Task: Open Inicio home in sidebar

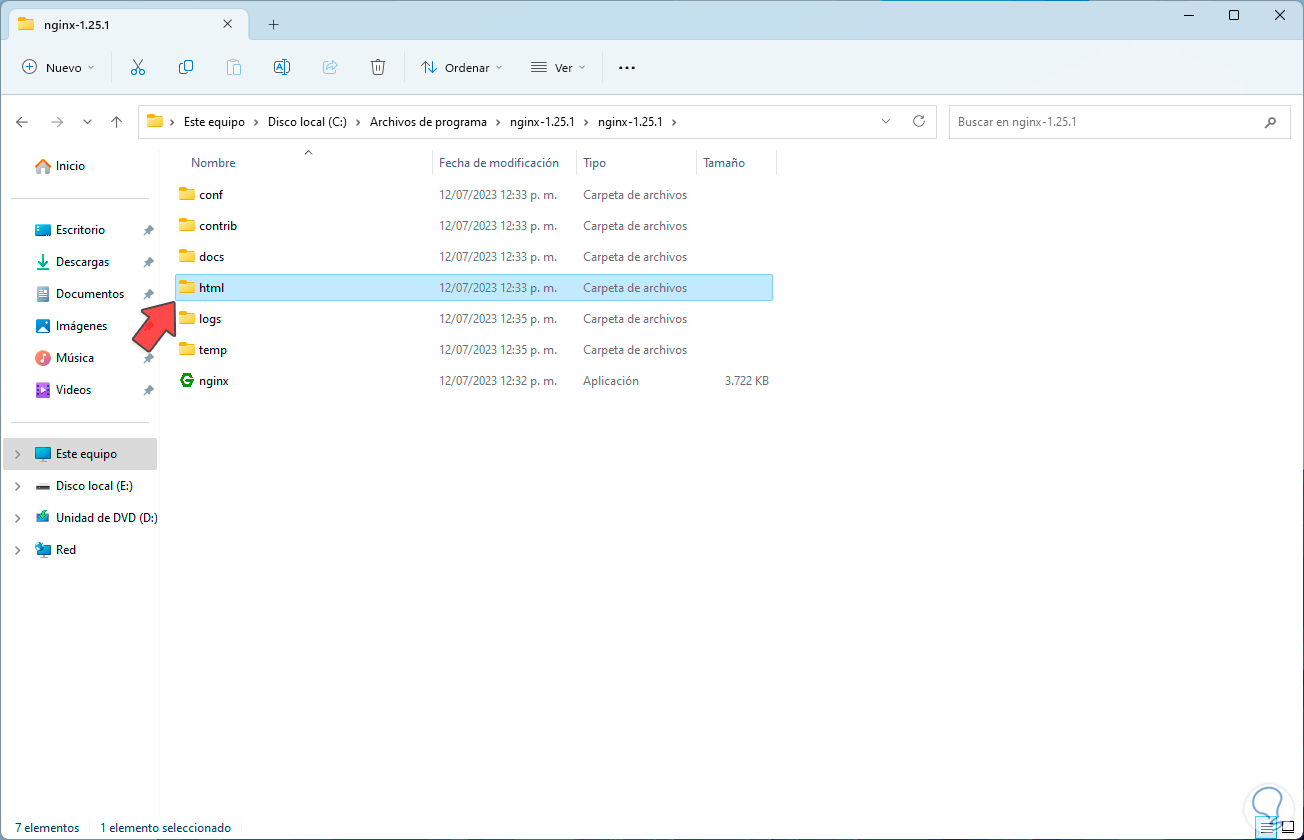Action: tap(60, 166)
